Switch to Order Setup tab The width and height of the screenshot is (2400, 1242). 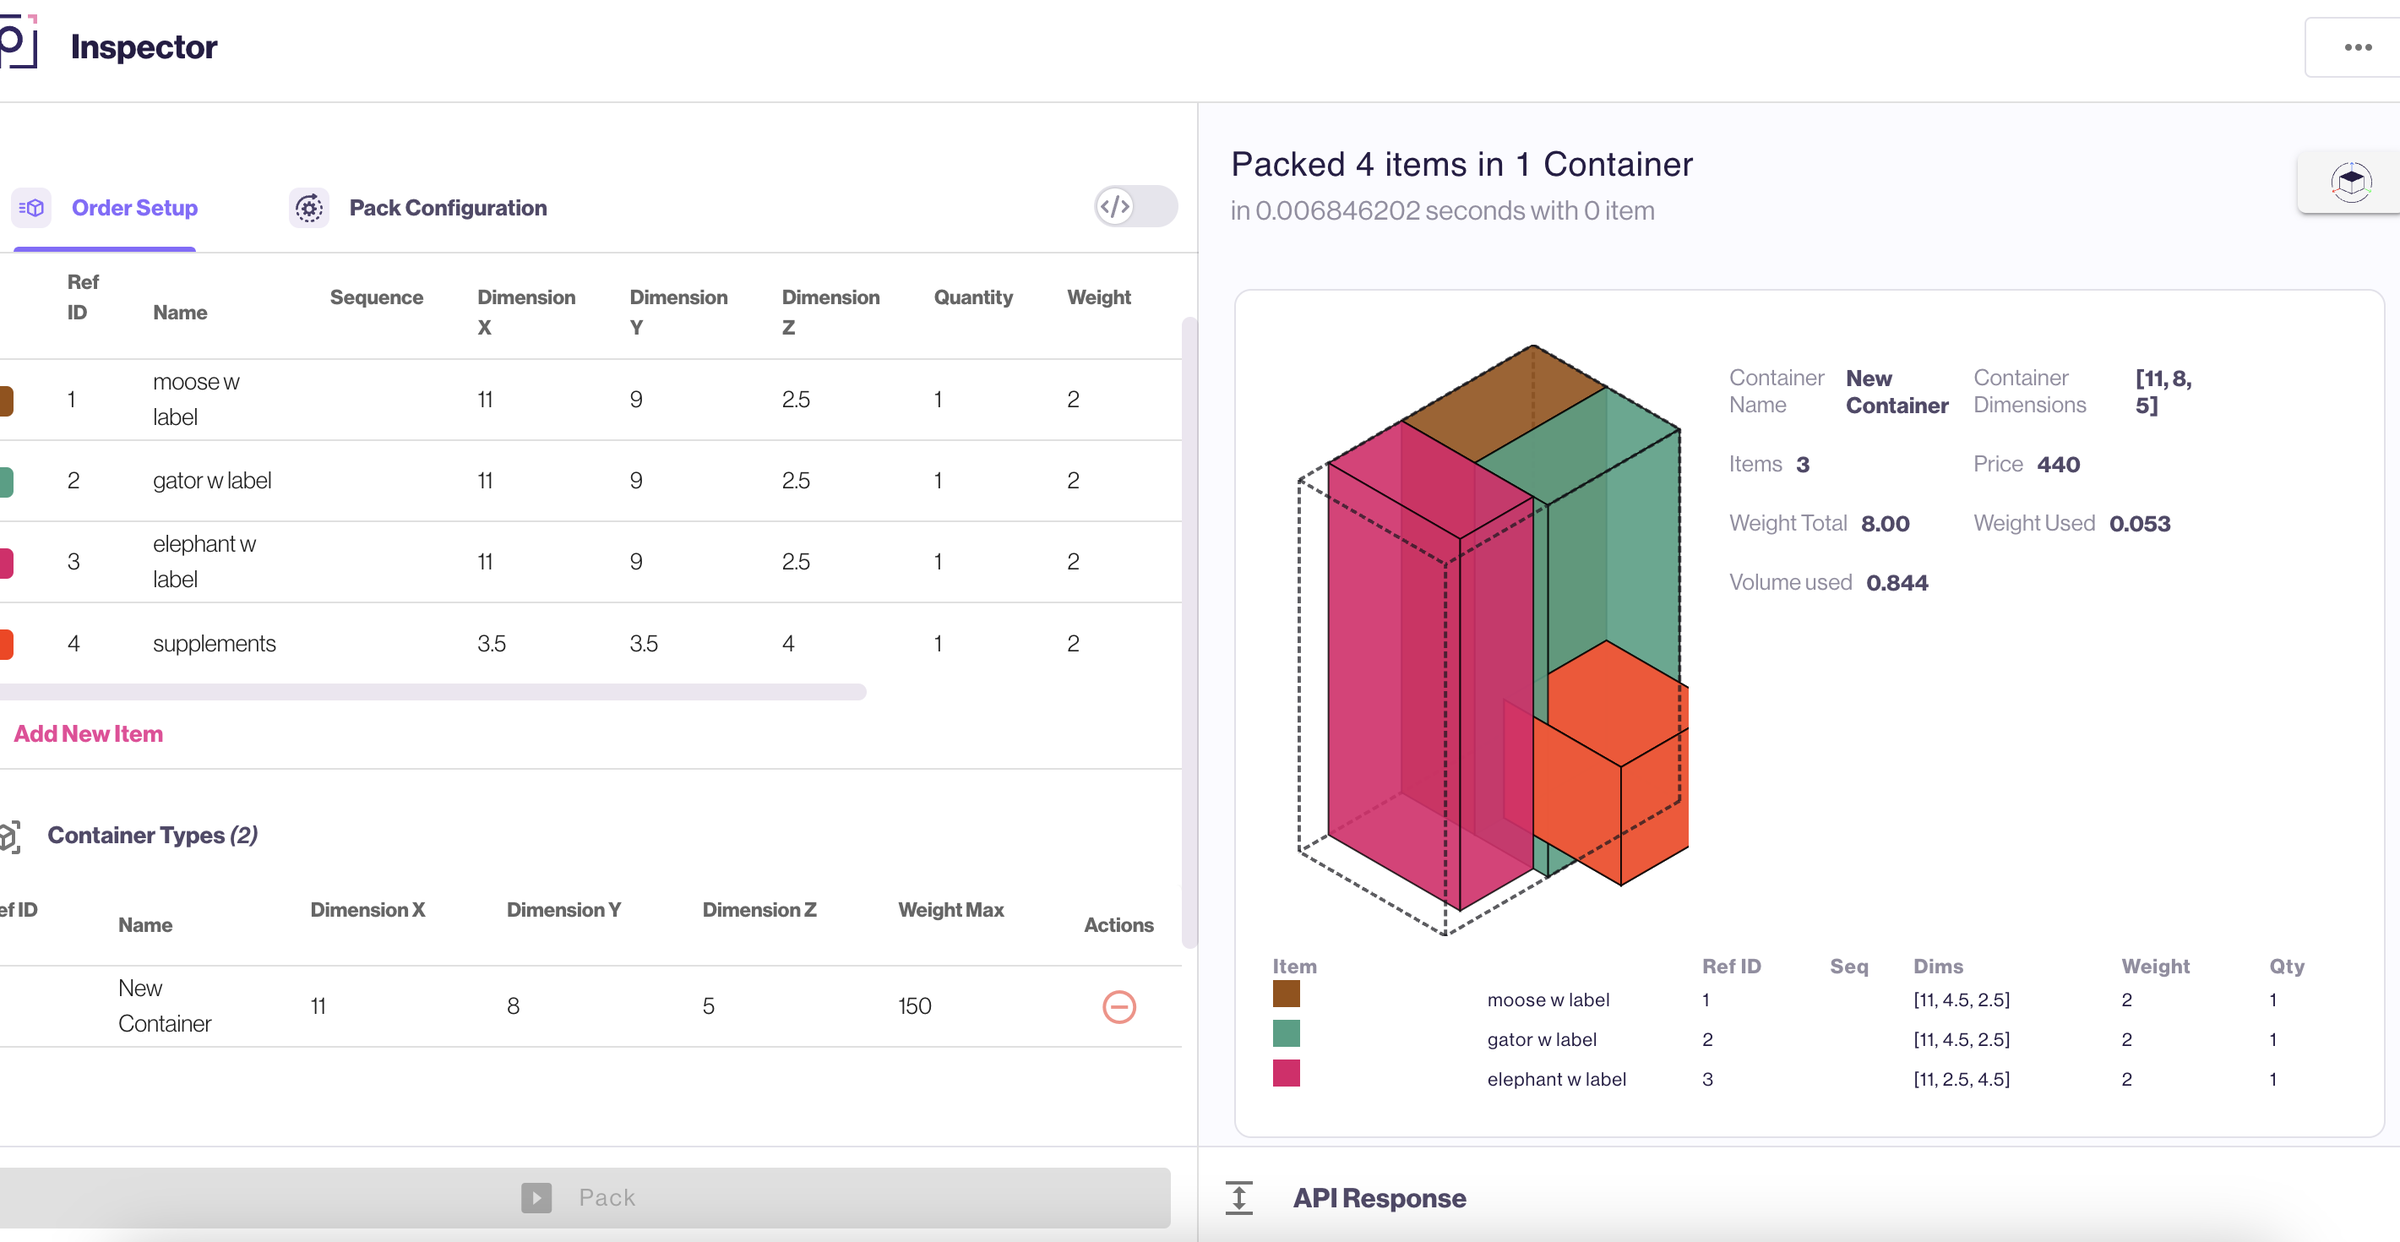[105, 208]
